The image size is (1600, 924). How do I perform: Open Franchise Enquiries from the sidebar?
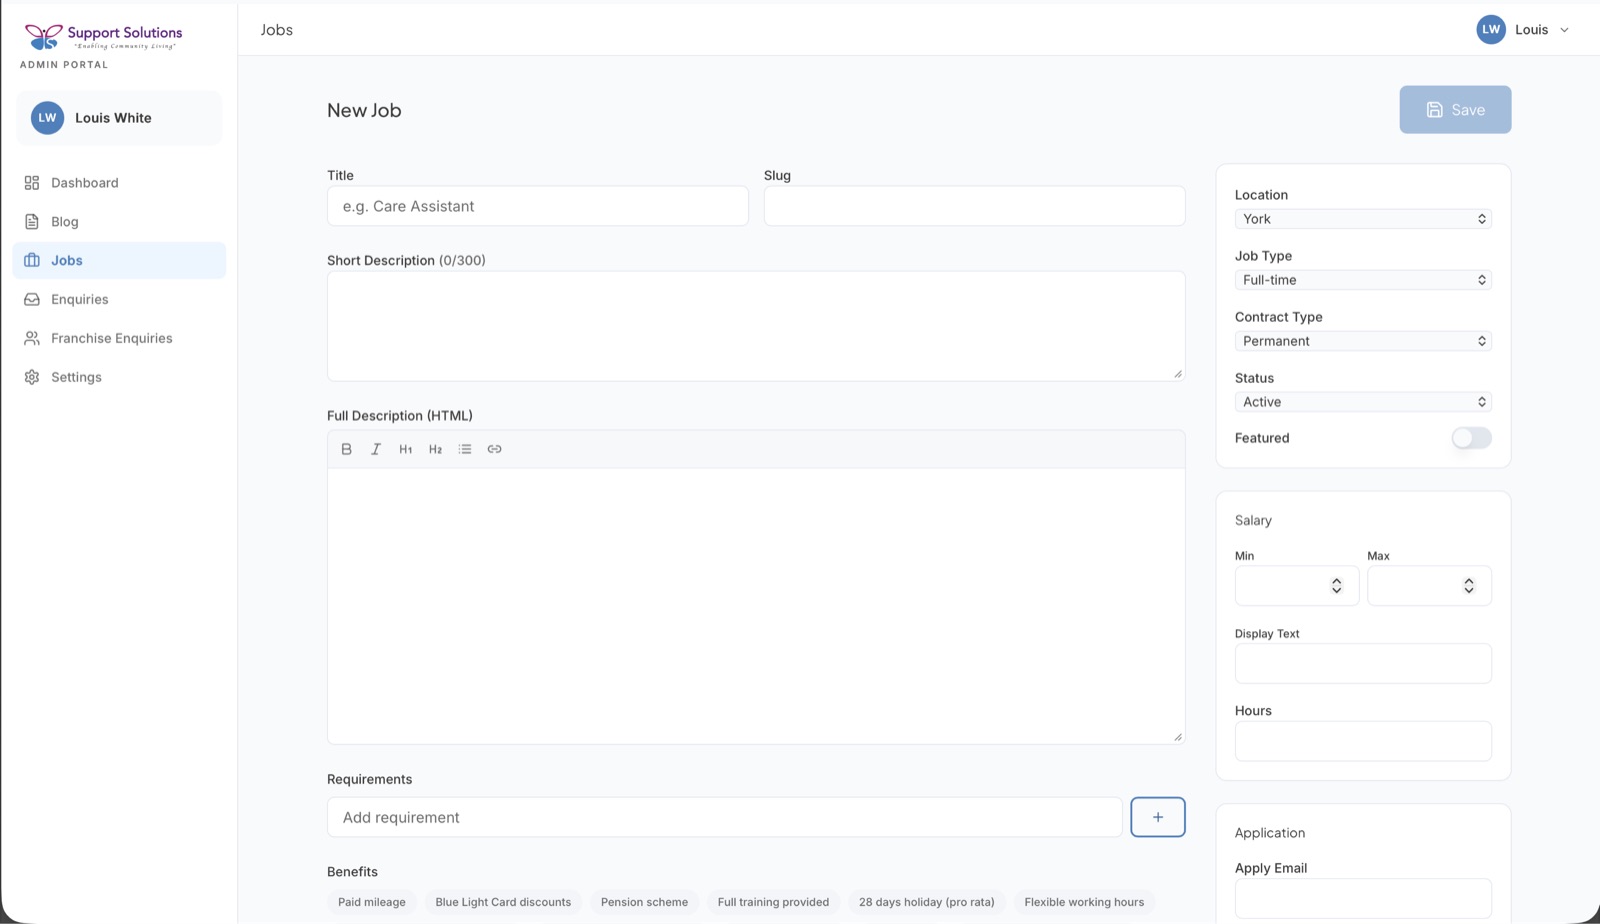(119, 338)
